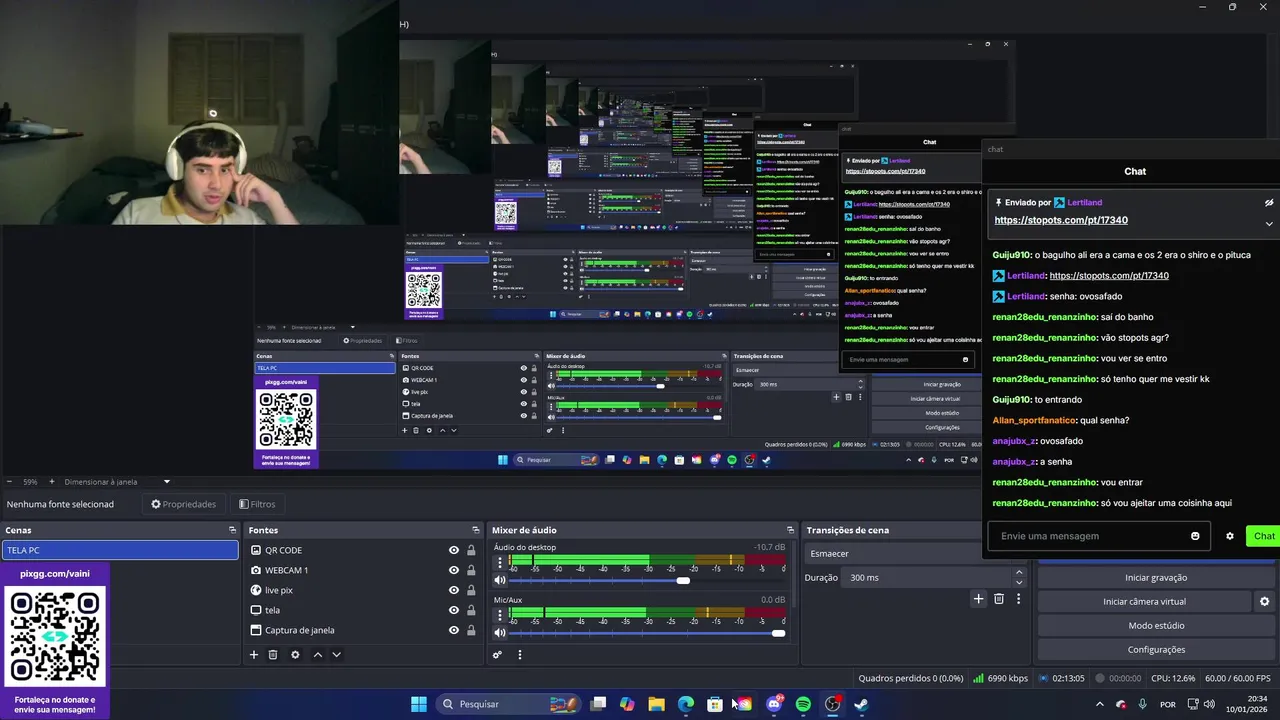1280x720 pixels.
Task: Toggle visibility of live pix source
Action: (454, 590)
